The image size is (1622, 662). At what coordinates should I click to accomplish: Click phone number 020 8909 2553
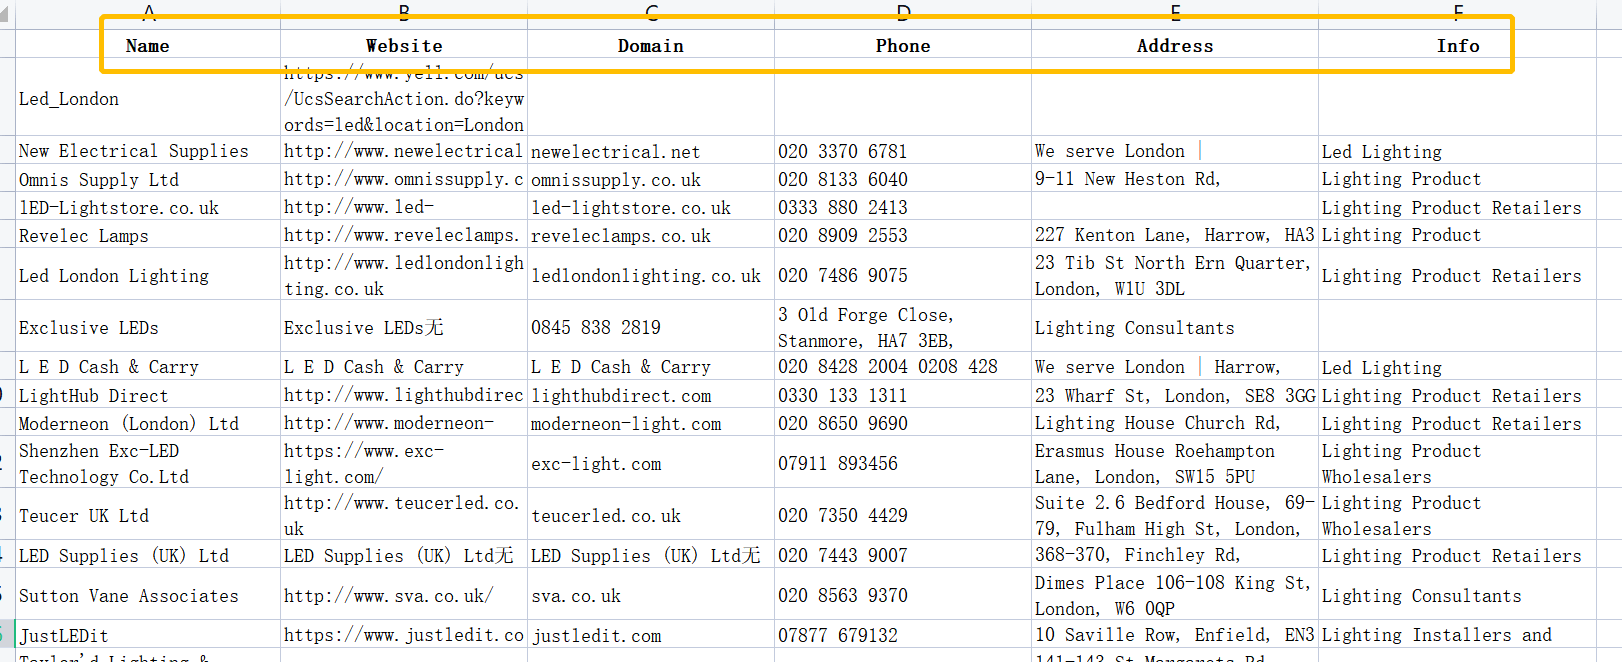click(903, 235)
